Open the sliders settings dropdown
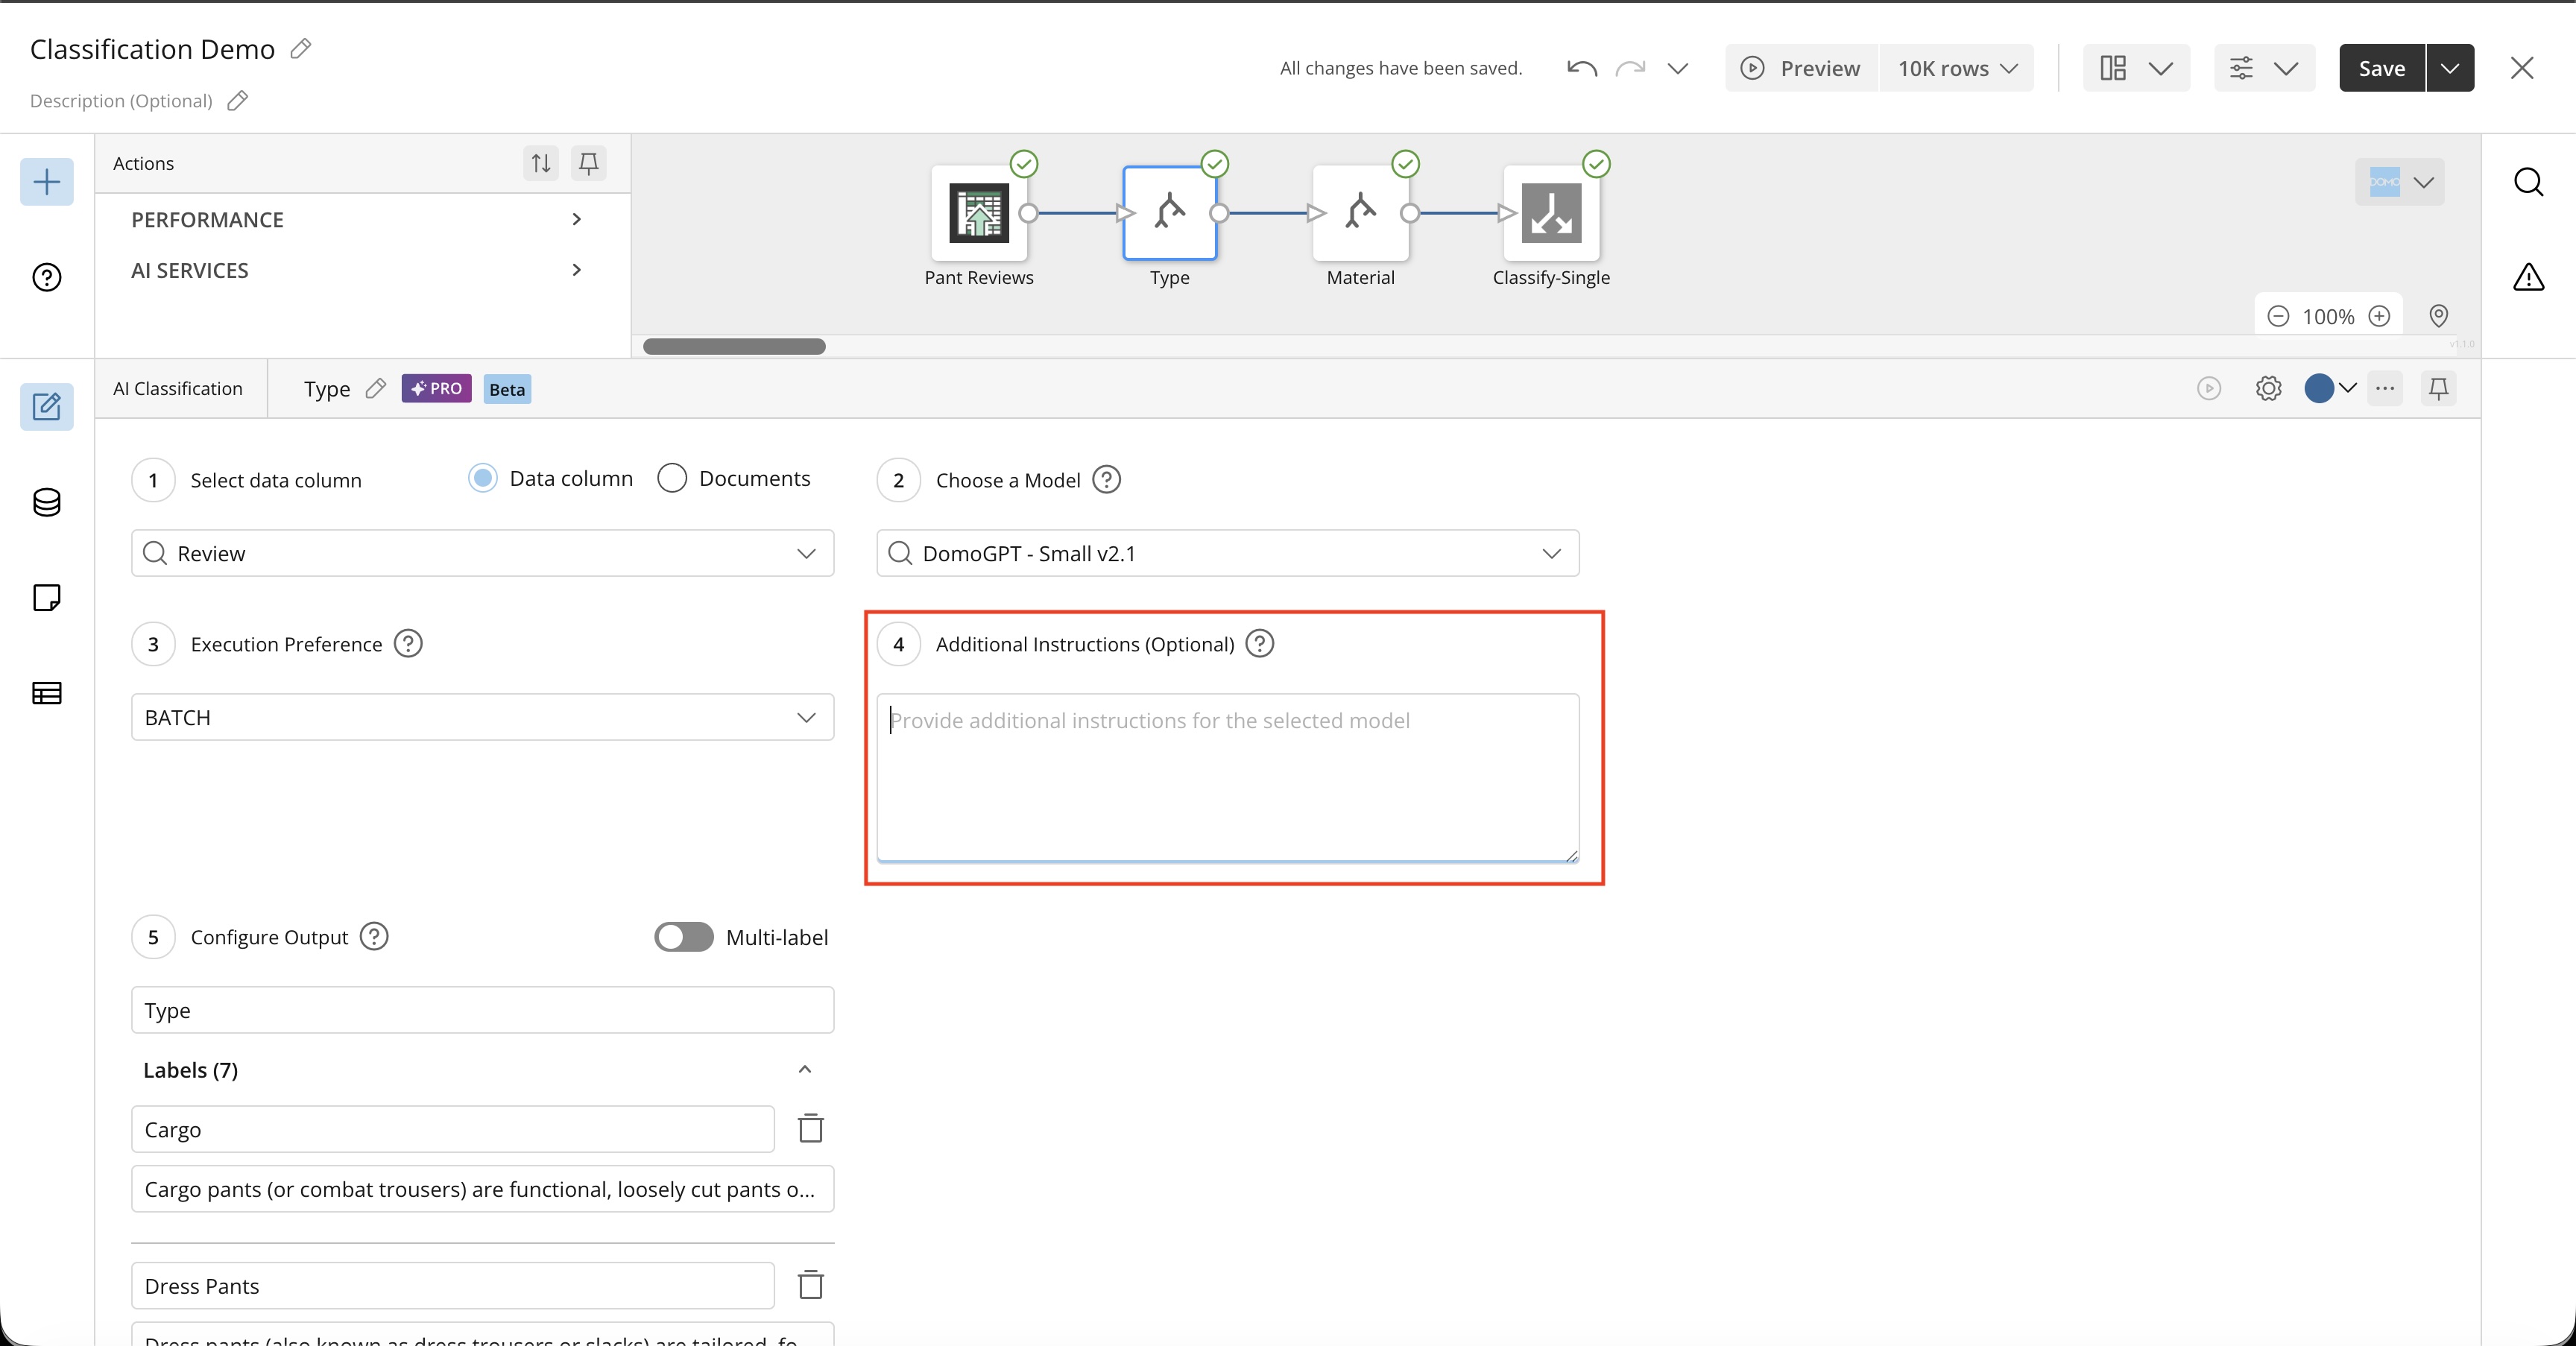The height and width of the screenshot is (1346, 2576). [x=2264, y=68]
